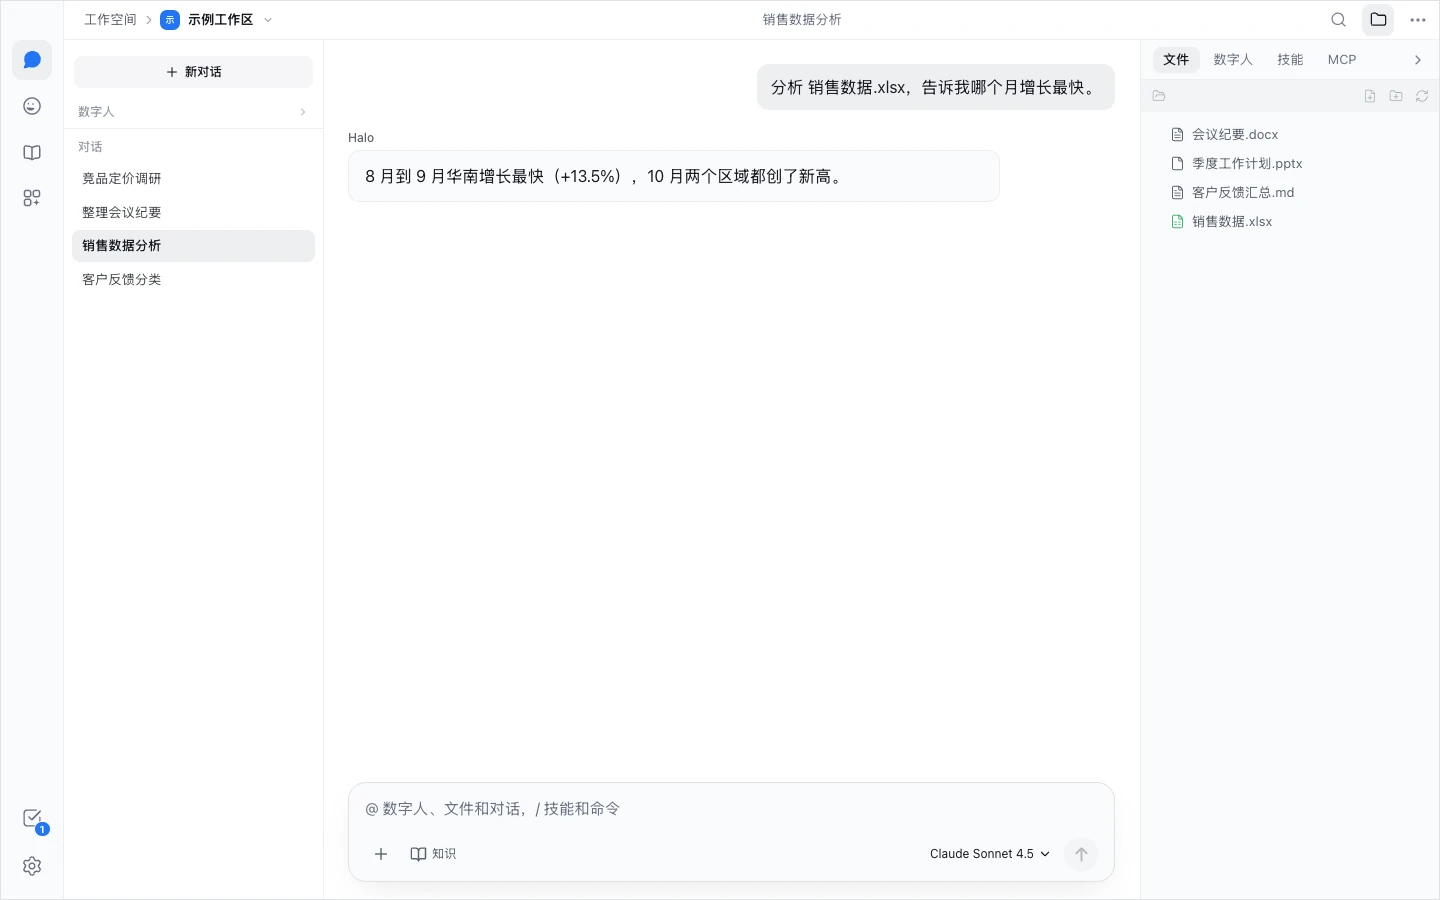Click the Halo reply about 华南增长最快
This screenshot has height=900, width=1440.
(673, 176)
